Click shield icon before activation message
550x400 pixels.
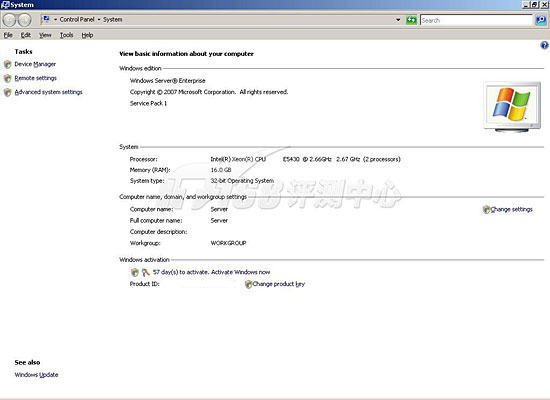134,272
